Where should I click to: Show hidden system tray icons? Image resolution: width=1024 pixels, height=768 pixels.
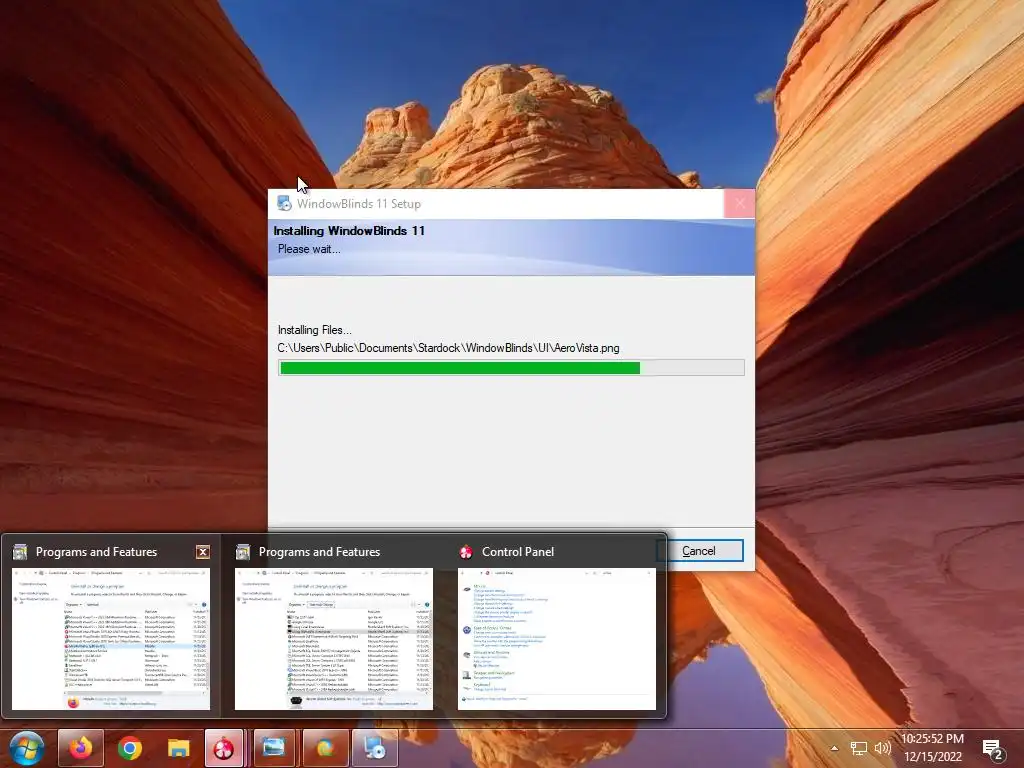[x=834, y=748]
